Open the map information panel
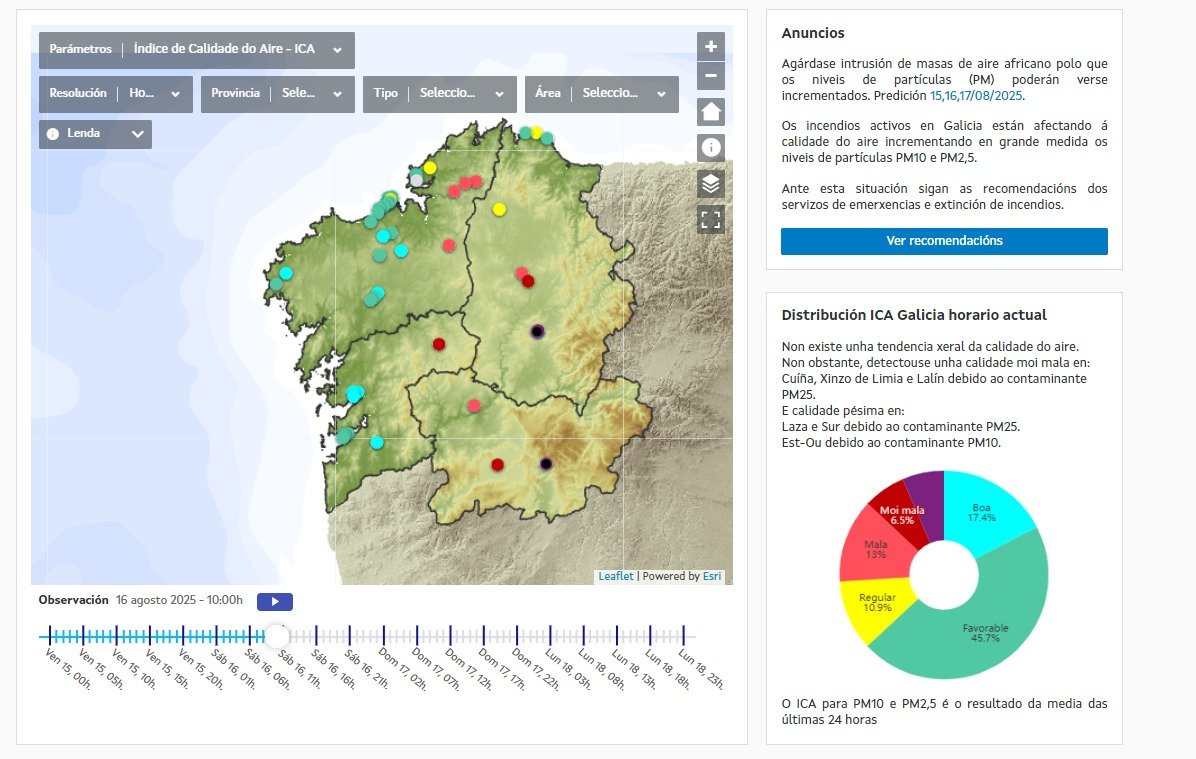Screen dimensions: 1196x759 click(710, 148)
